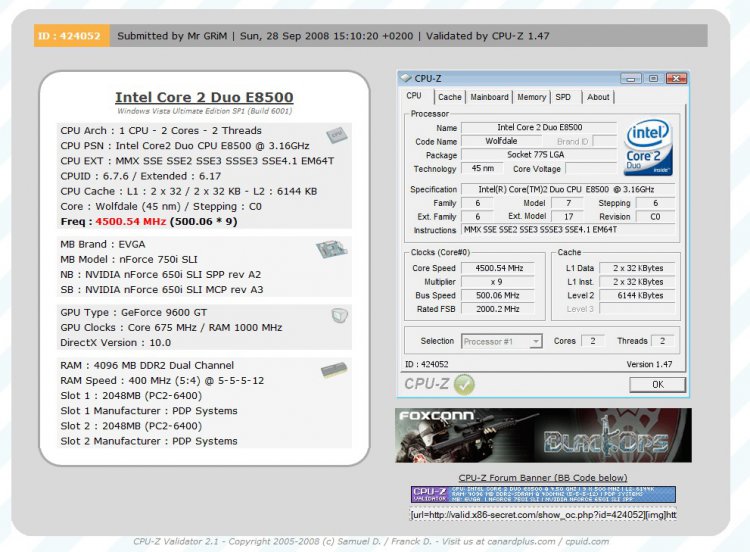The width and height of the screenshot is (750, 552).
Task: Click the CPUID 6.7.6 Extended line
Action: pyautogui.click(x=141, y=176)
